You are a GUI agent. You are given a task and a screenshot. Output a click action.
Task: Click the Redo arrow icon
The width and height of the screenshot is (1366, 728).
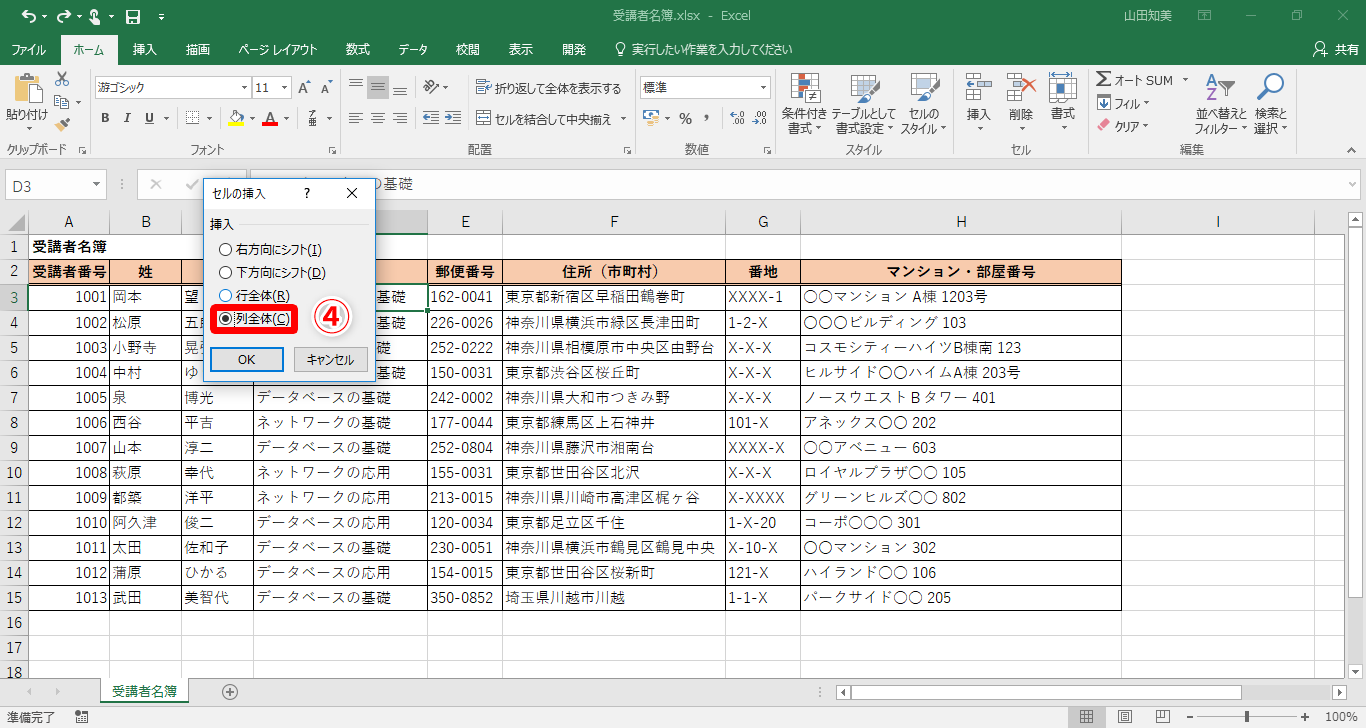click(62, 17)
